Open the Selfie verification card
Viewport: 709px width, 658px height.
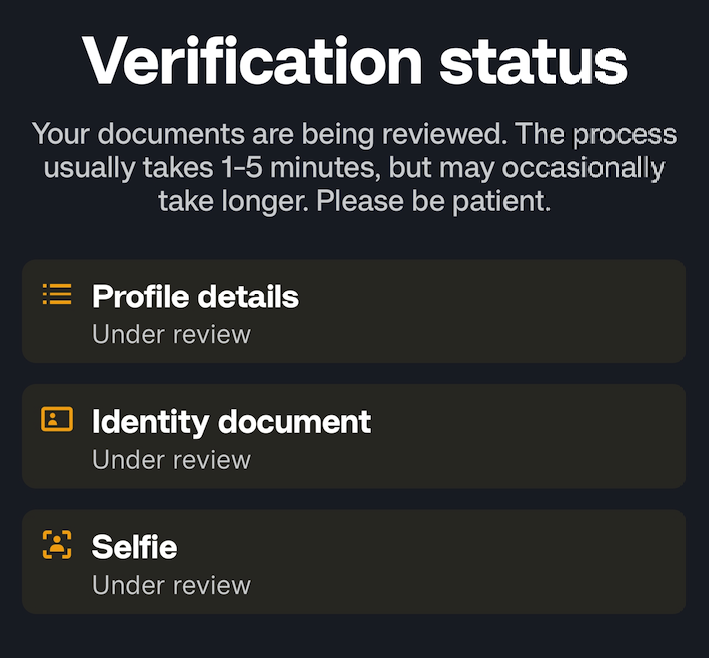click(x=354, y=562)
